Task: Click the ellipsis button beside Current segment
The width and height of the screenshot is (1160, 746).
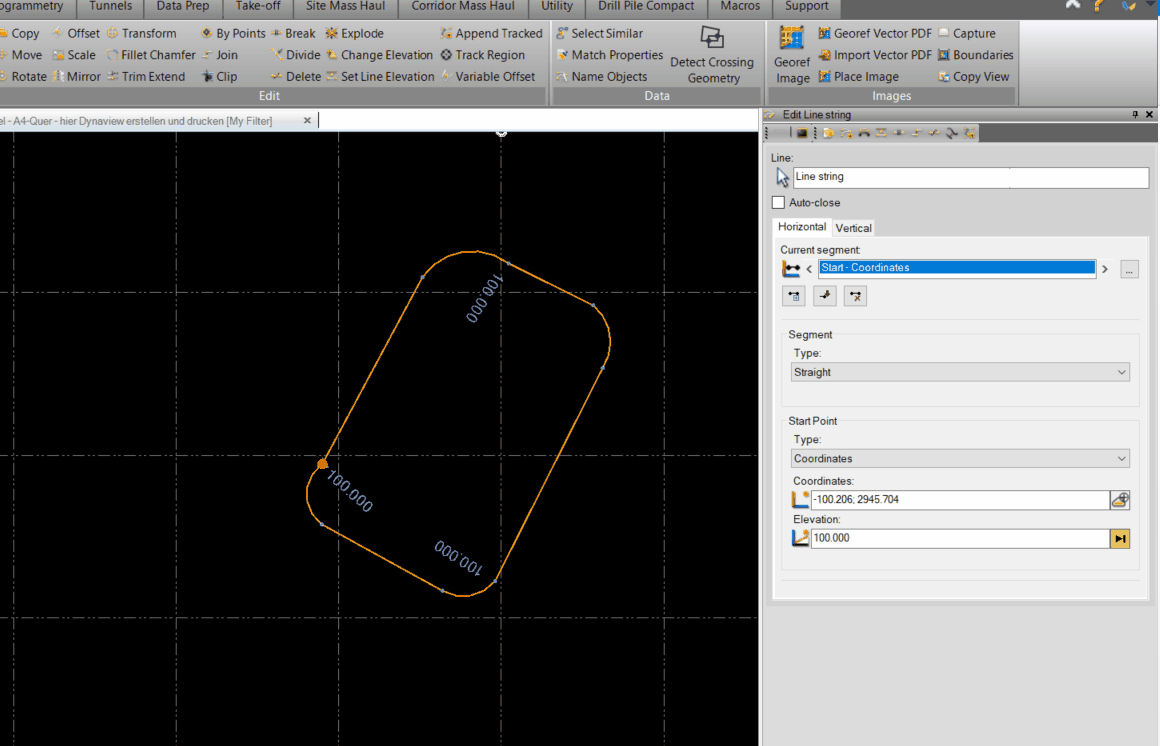Action: pos(1129,269)
